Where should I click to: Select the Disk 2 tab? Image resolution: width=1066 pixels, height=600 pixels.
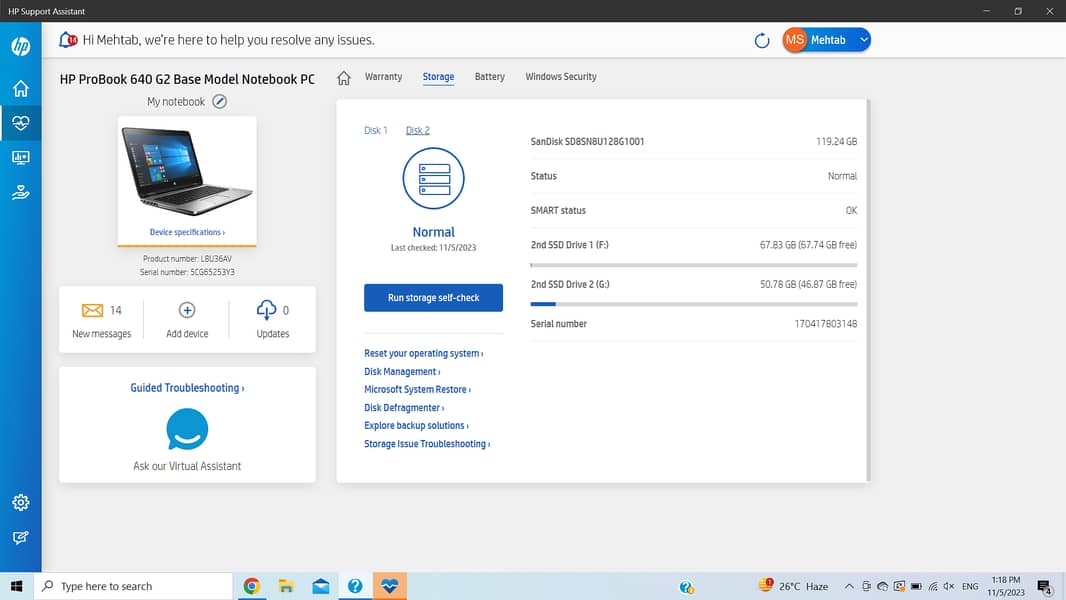point(417,130)
